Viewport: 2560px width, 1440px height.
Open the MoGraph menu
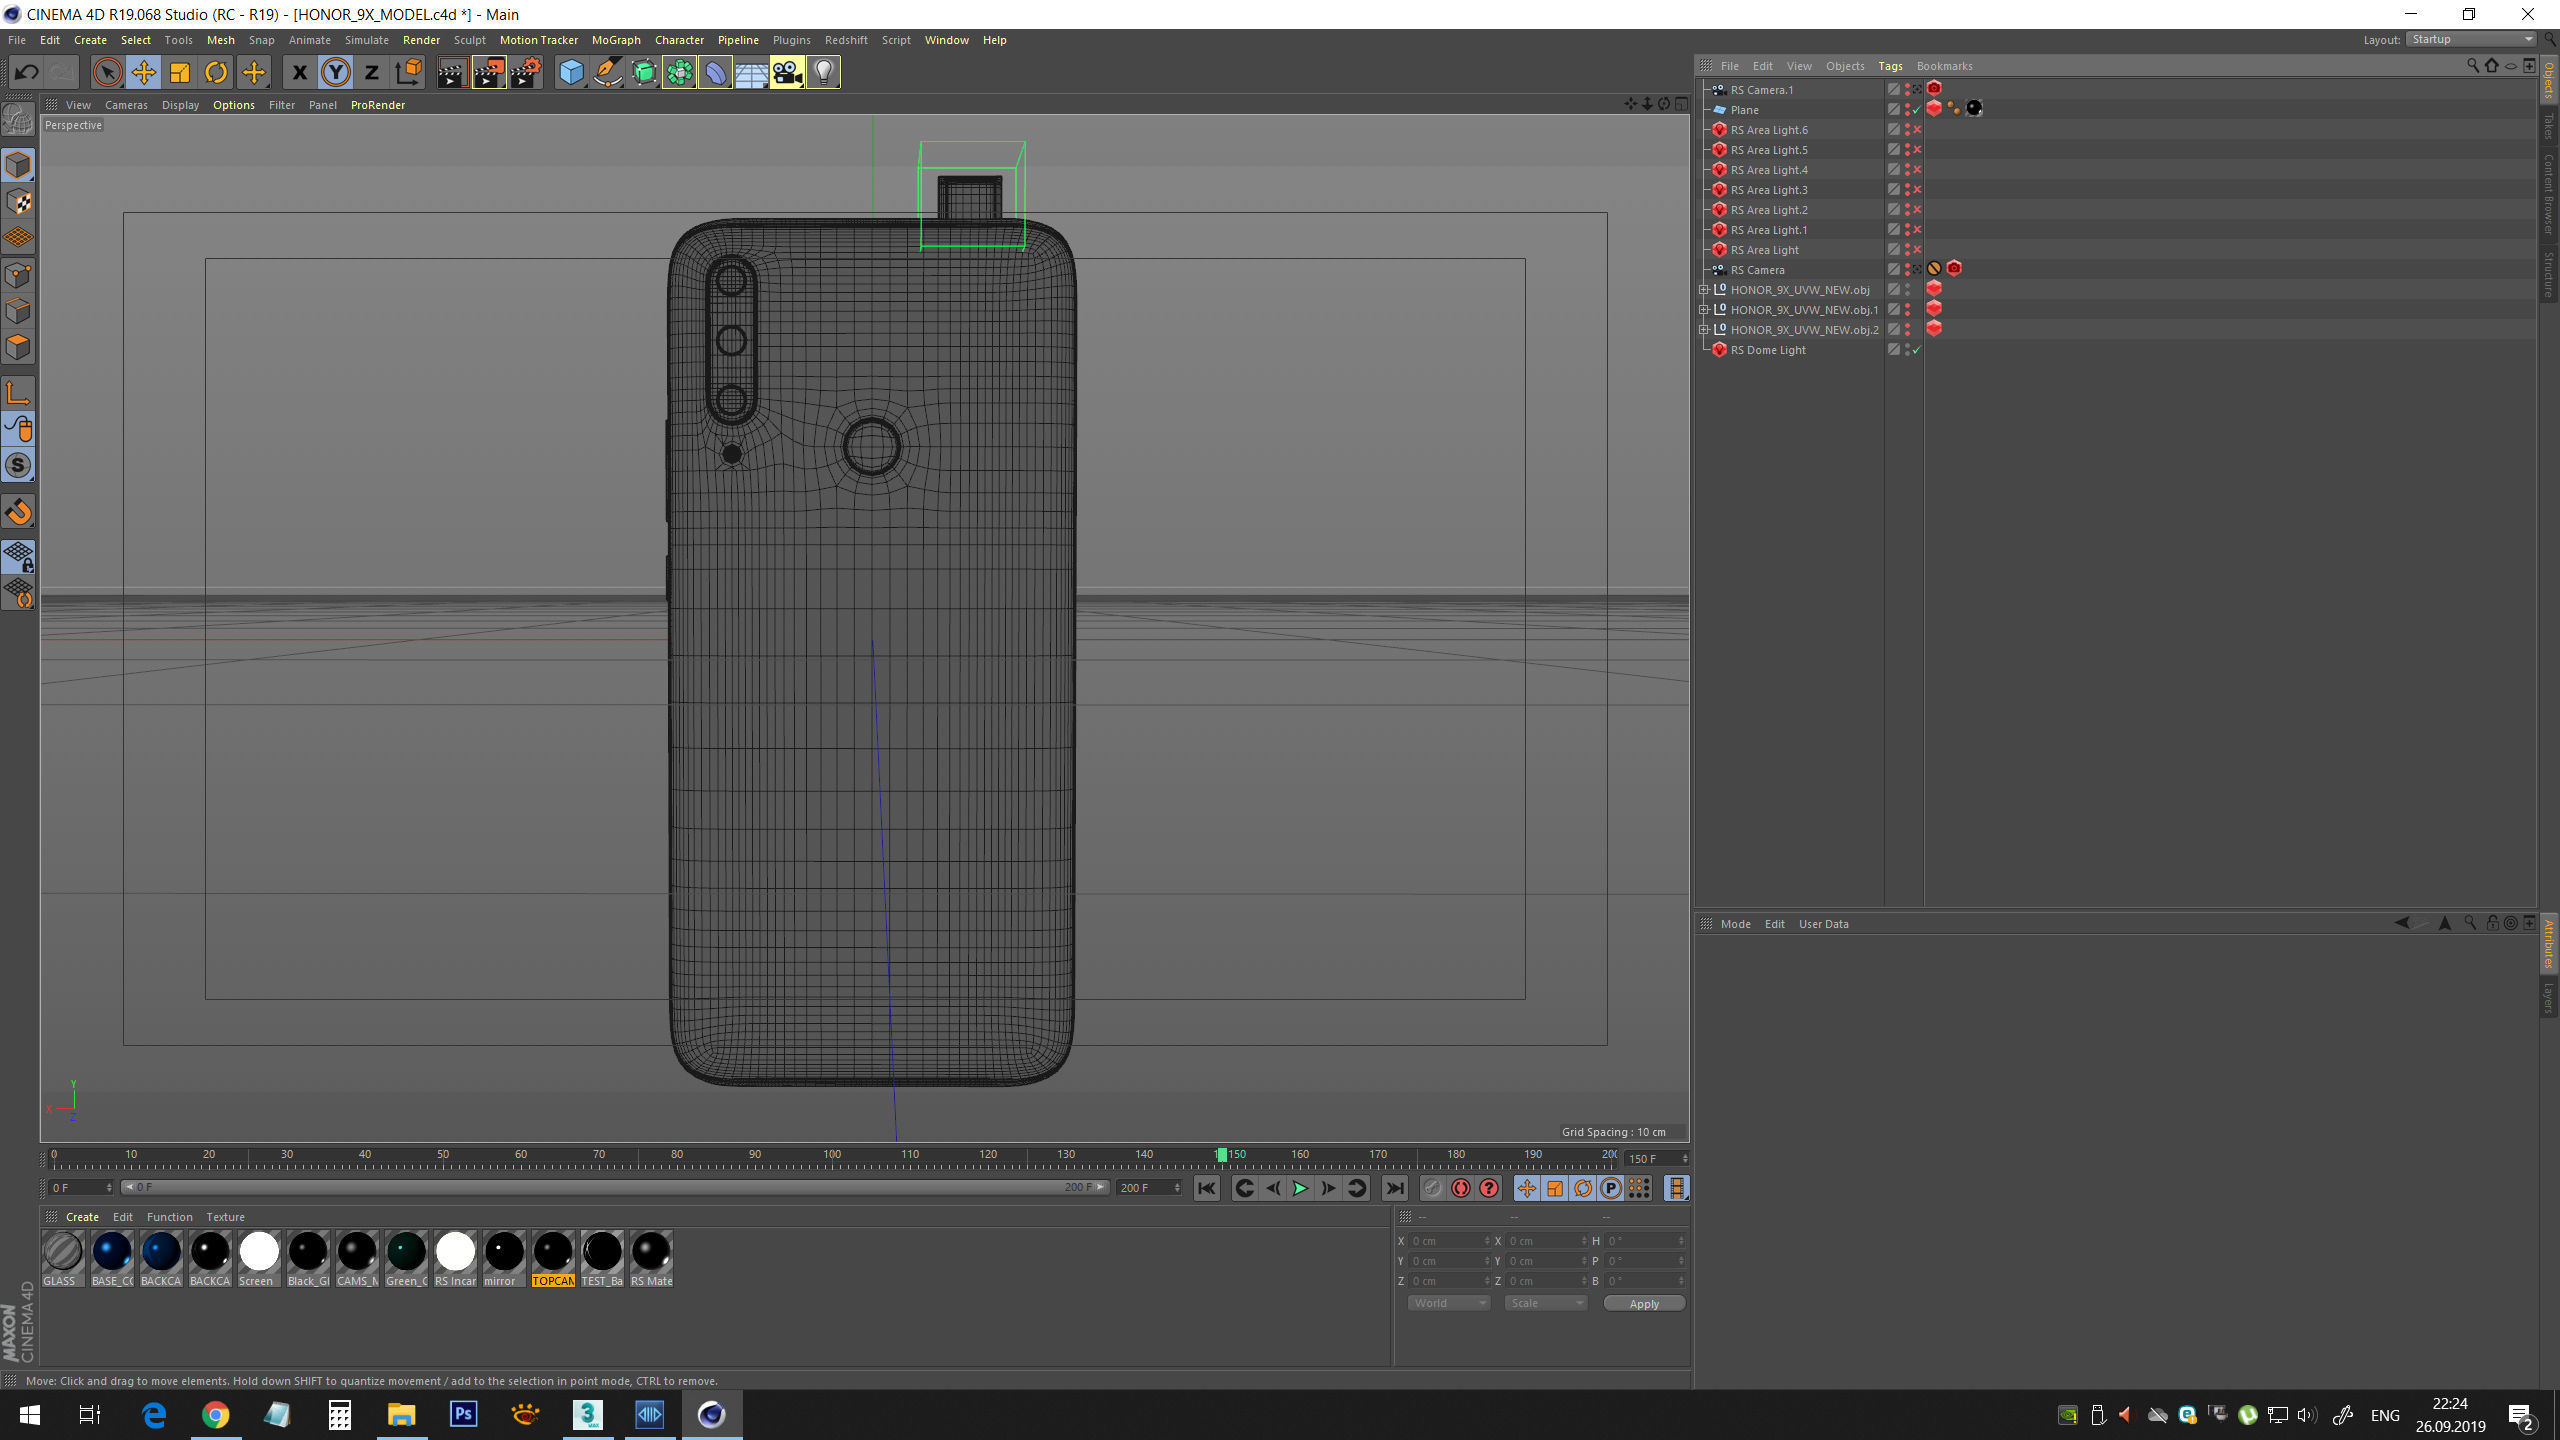(x=615, y=40)
